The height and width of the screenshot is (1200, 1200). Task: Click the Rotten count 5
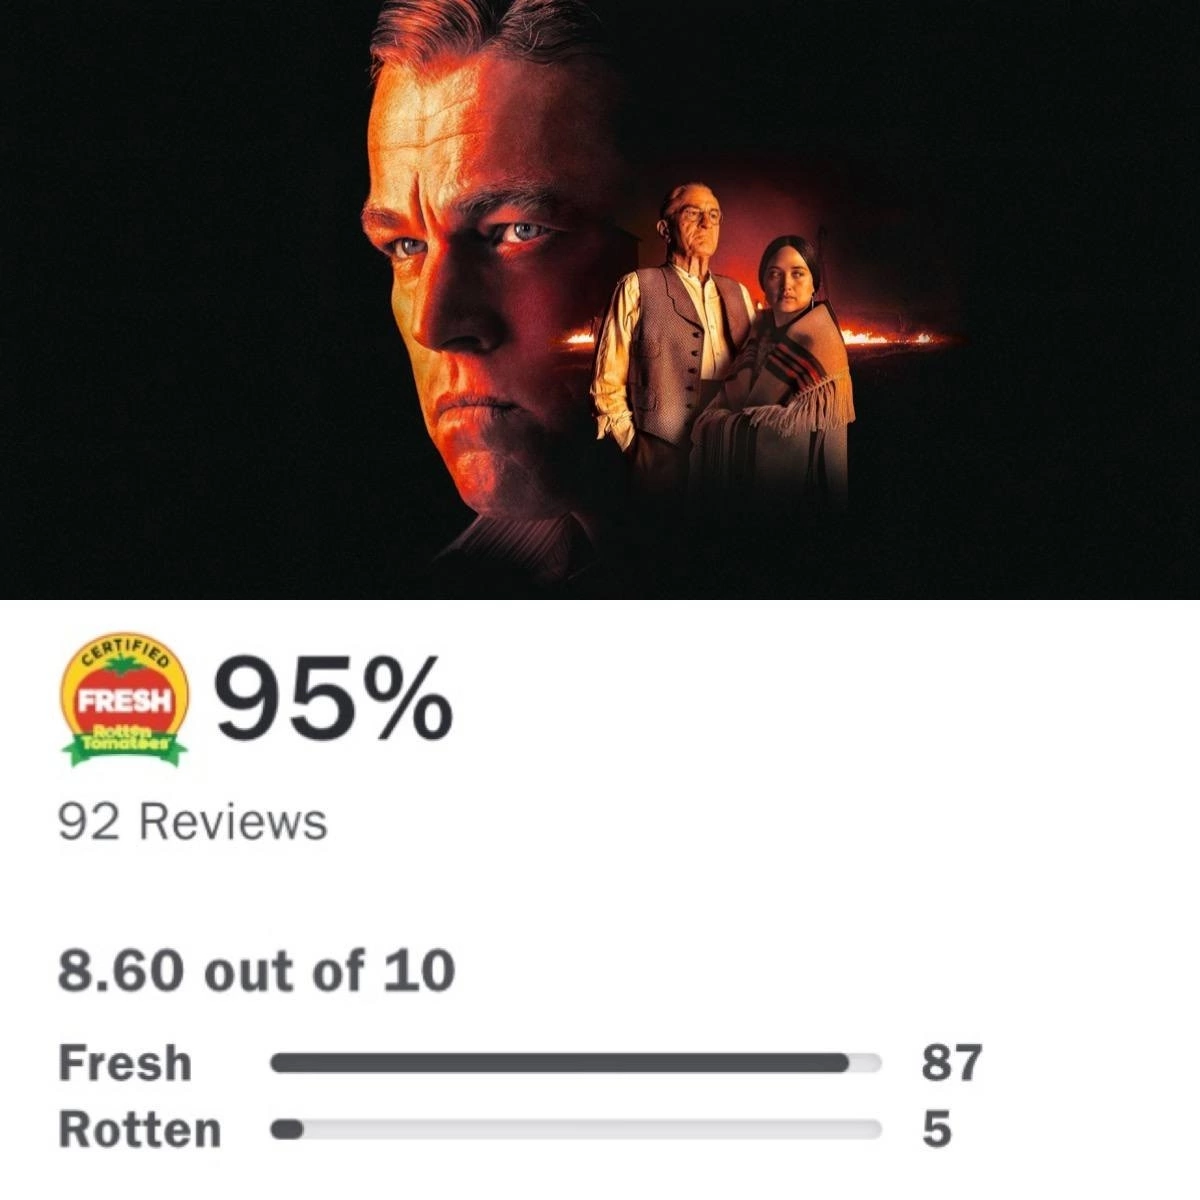pos(936,1130)
